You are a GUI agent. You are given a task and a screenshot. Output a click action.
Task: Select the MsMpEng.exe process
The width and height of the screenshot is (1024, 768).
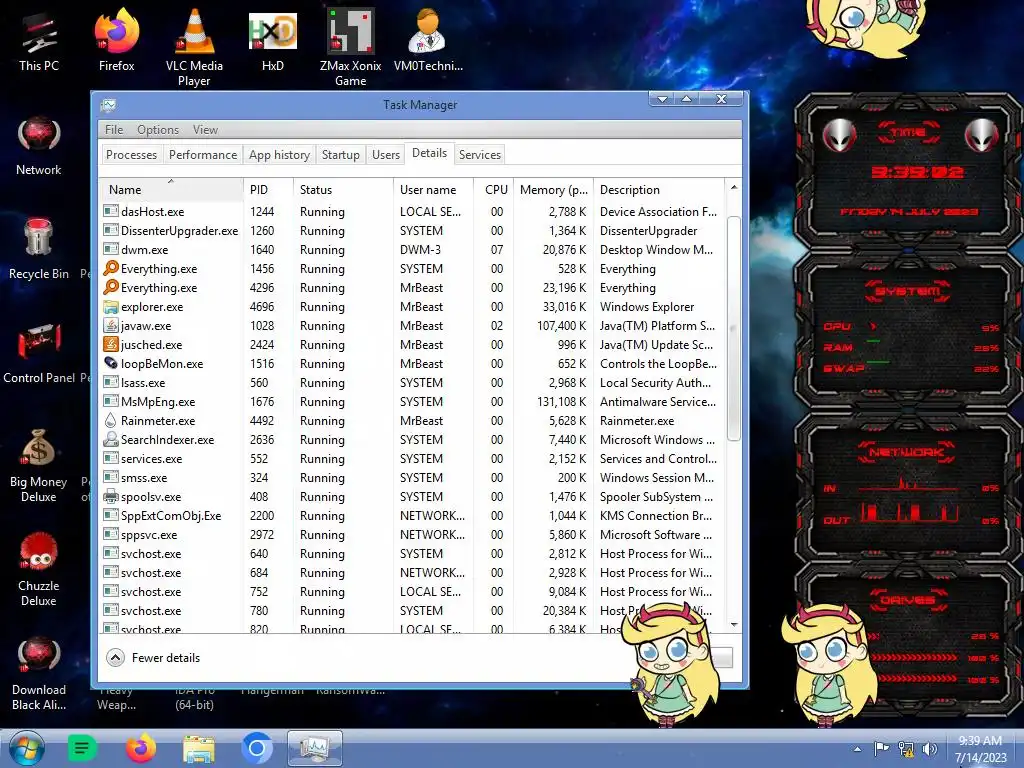[412, 401]
